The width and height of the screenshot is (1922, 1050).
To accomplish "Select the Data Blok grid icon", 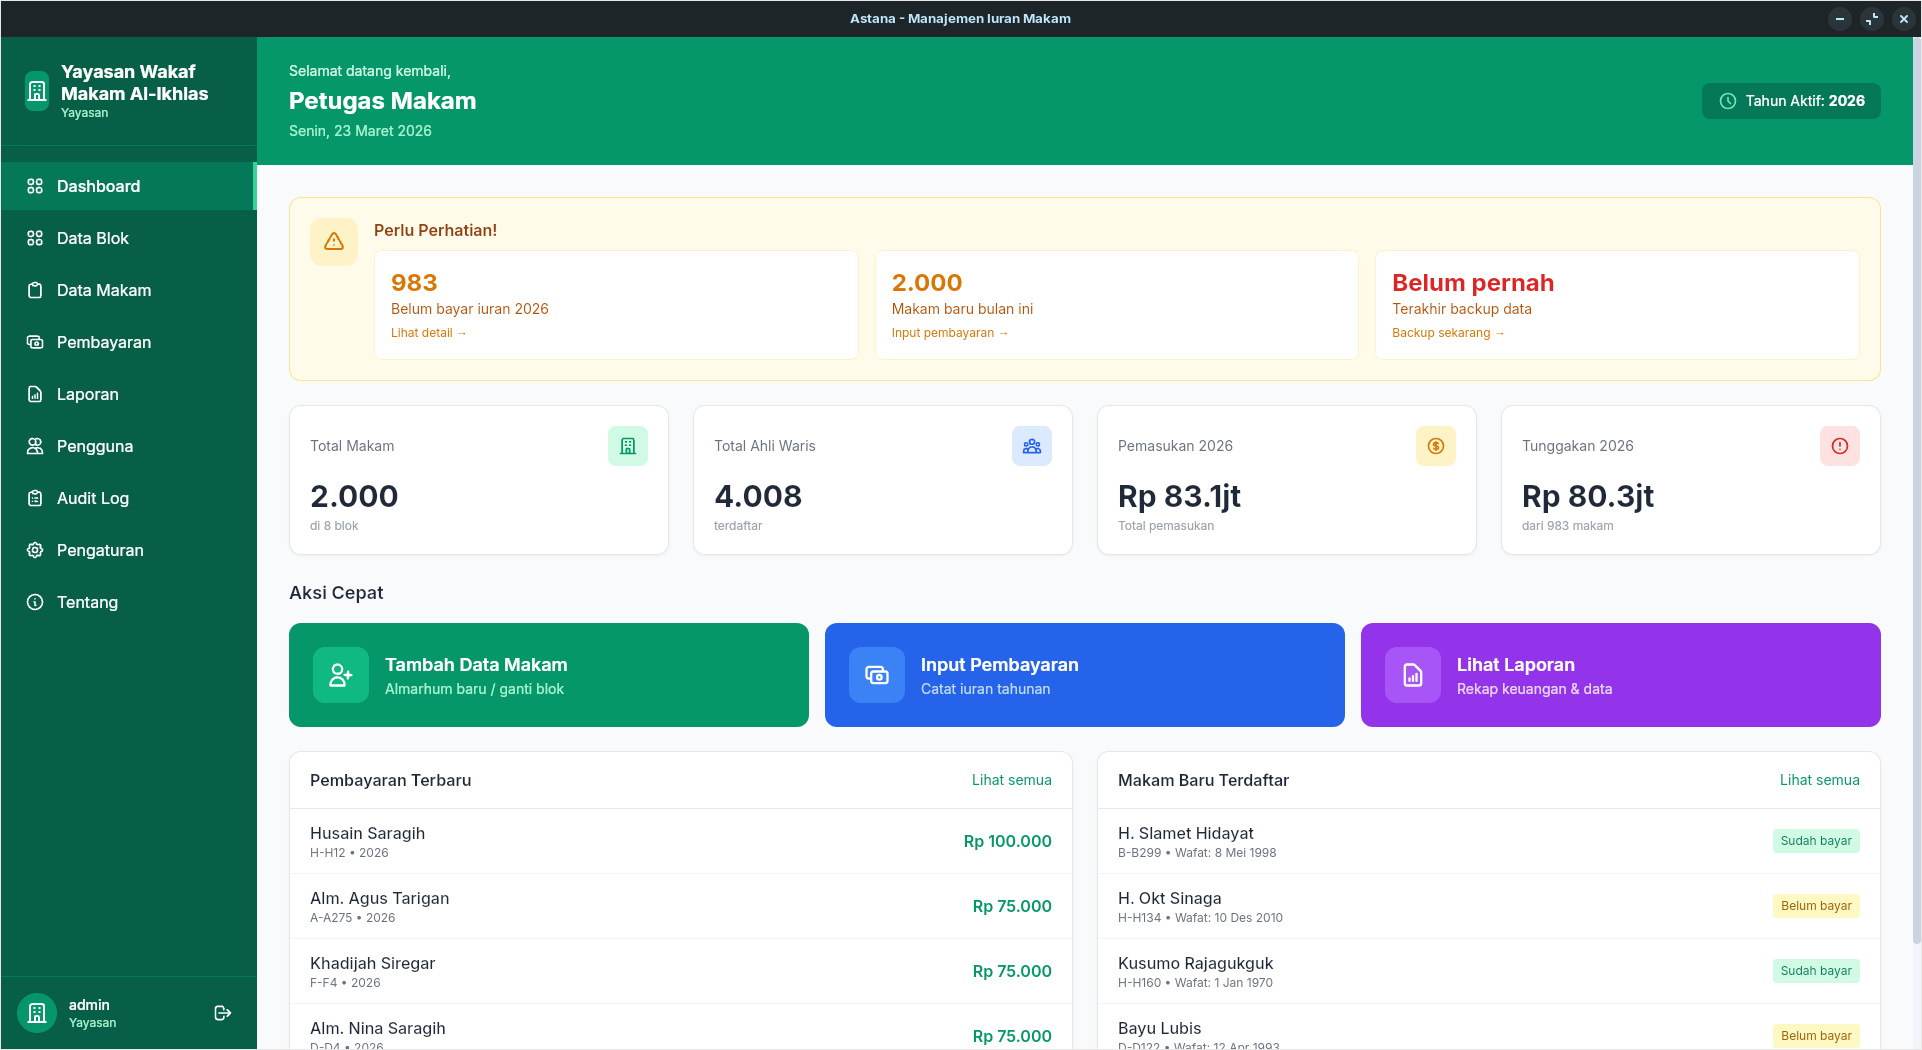I will coord(35,238).
